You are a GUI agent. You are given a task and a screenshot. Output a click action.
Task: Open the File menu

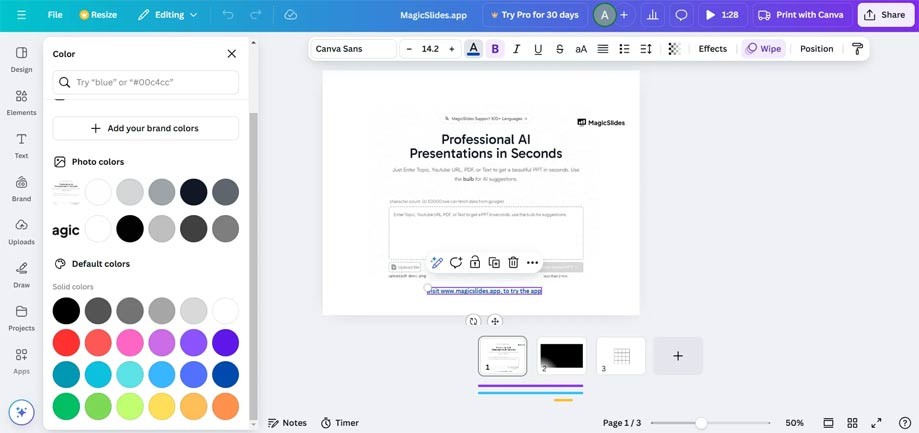(x=55, y=15)
